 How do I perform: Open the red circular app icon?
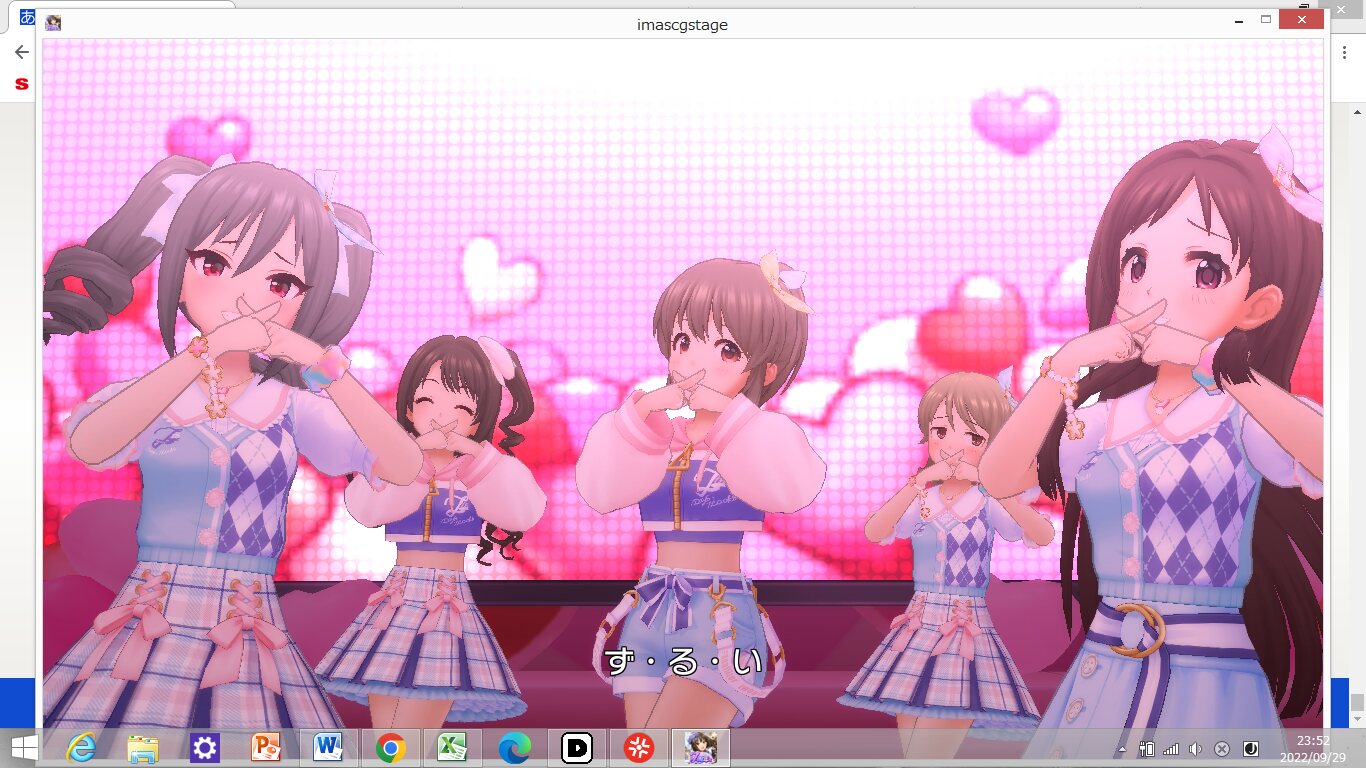639,748
